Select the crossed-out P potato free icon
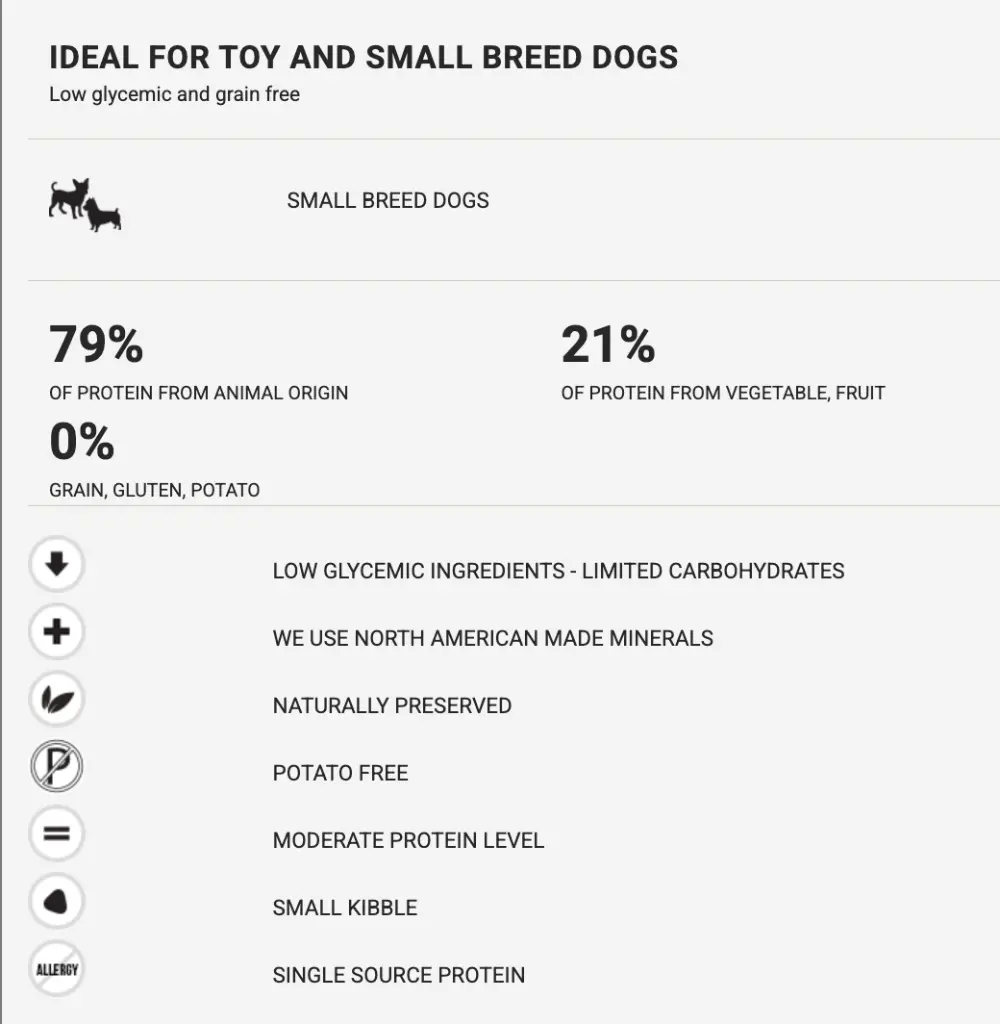The image size is (1000, 1024). tap(57, 766)
